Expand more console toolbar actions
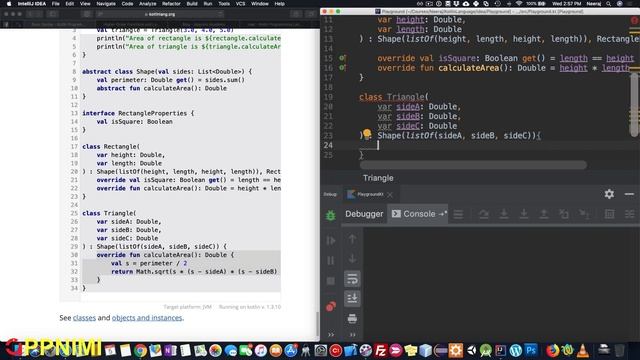Screen dimensions: 640x360 [x=352, y=335]
